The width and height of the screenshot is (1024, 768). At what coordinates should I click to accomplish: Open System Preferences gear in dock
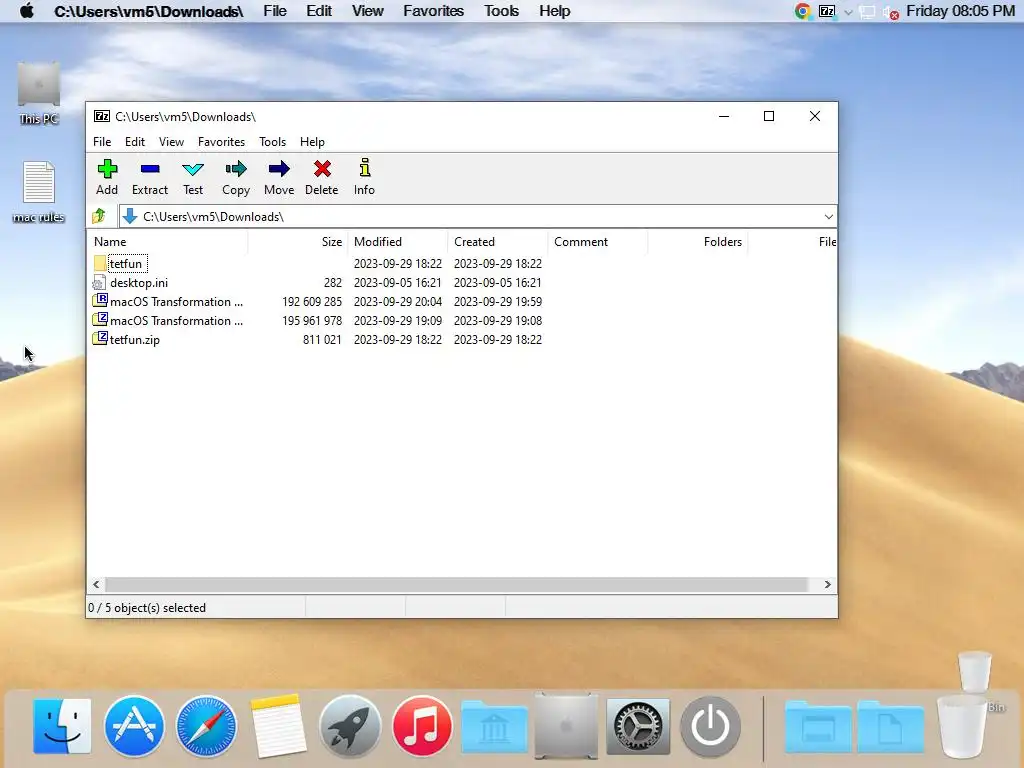coord(638,726)
